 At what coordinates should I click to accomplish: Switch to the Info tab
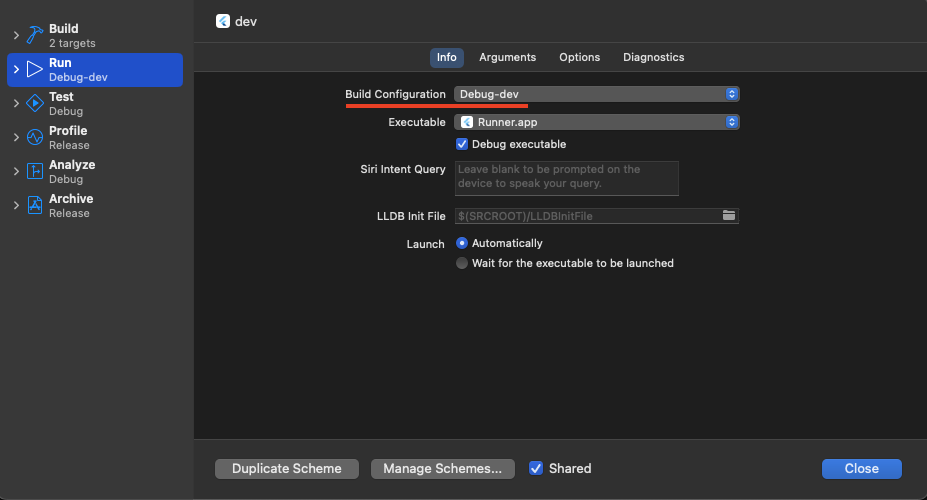446,57
